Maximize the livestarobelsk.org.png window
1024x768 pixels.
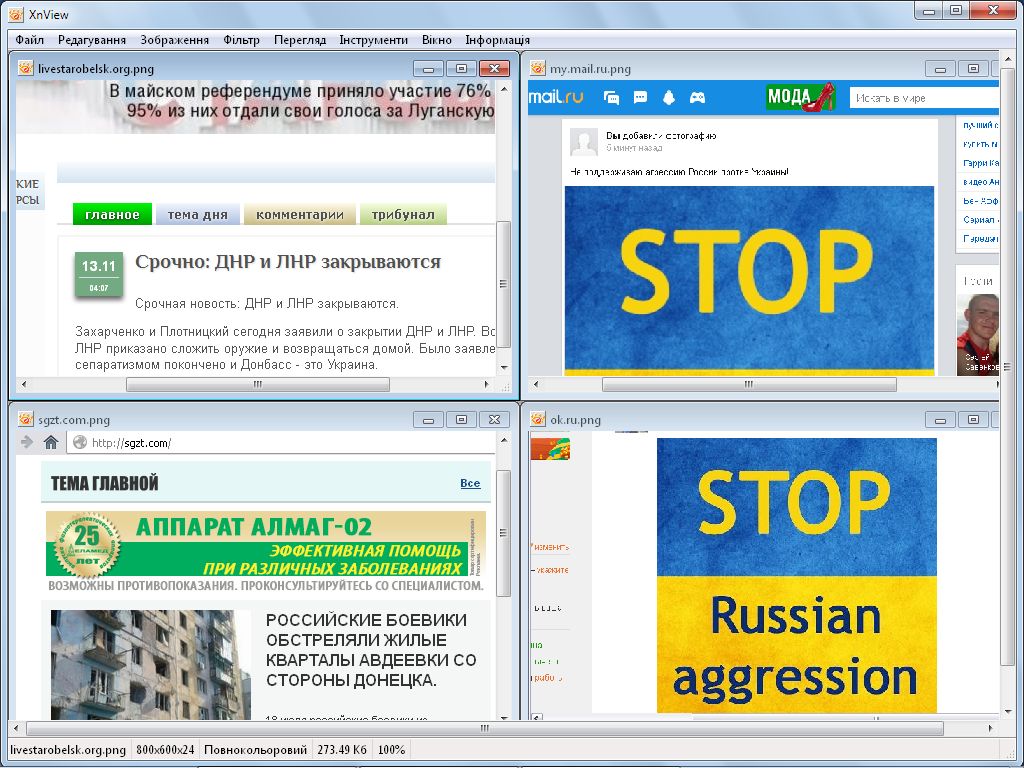coord(461,69)
